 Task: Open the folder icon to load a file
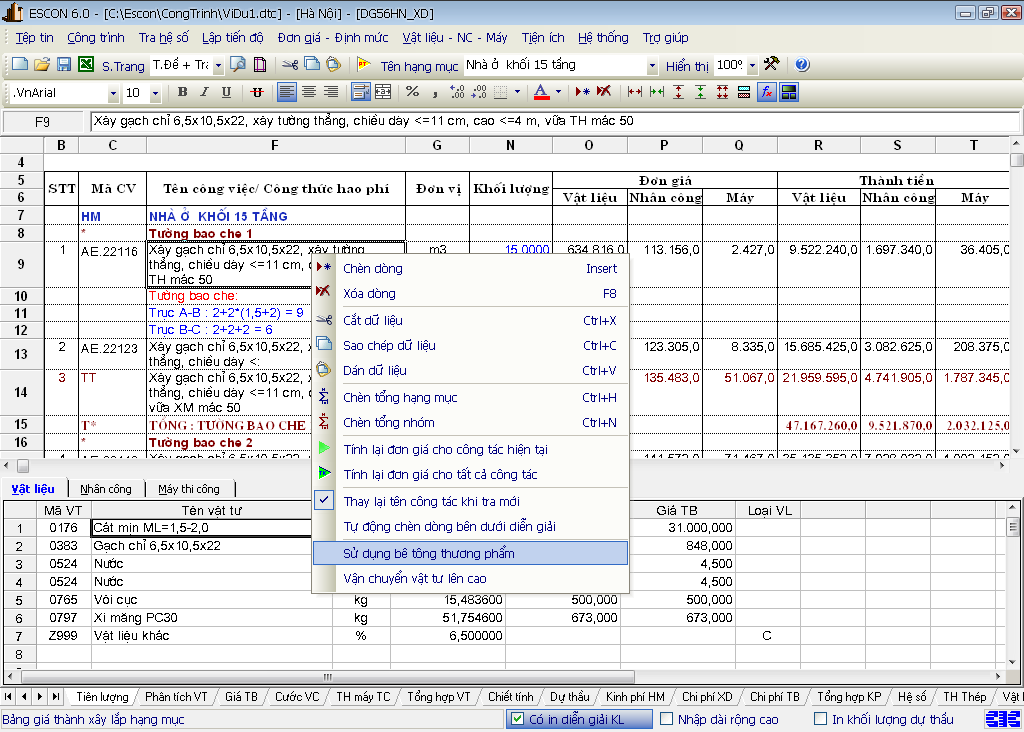pyautogui.click(x=41, y=65)
